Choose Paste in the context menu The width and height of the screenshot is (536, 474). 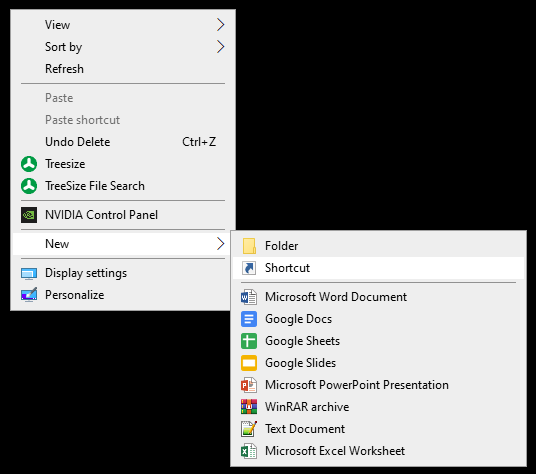(123, 98)
